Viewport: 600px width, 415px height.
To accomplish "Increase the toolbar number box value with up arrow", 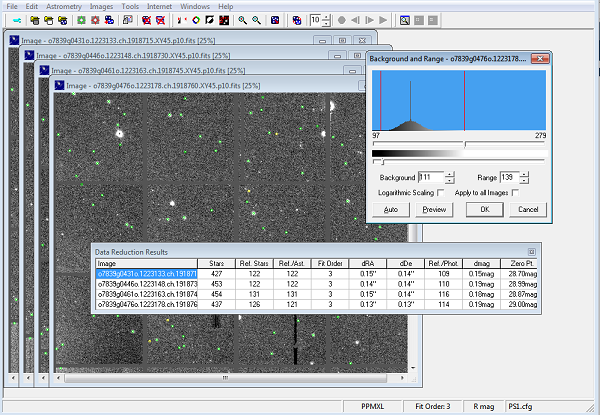I will [326, 17].
